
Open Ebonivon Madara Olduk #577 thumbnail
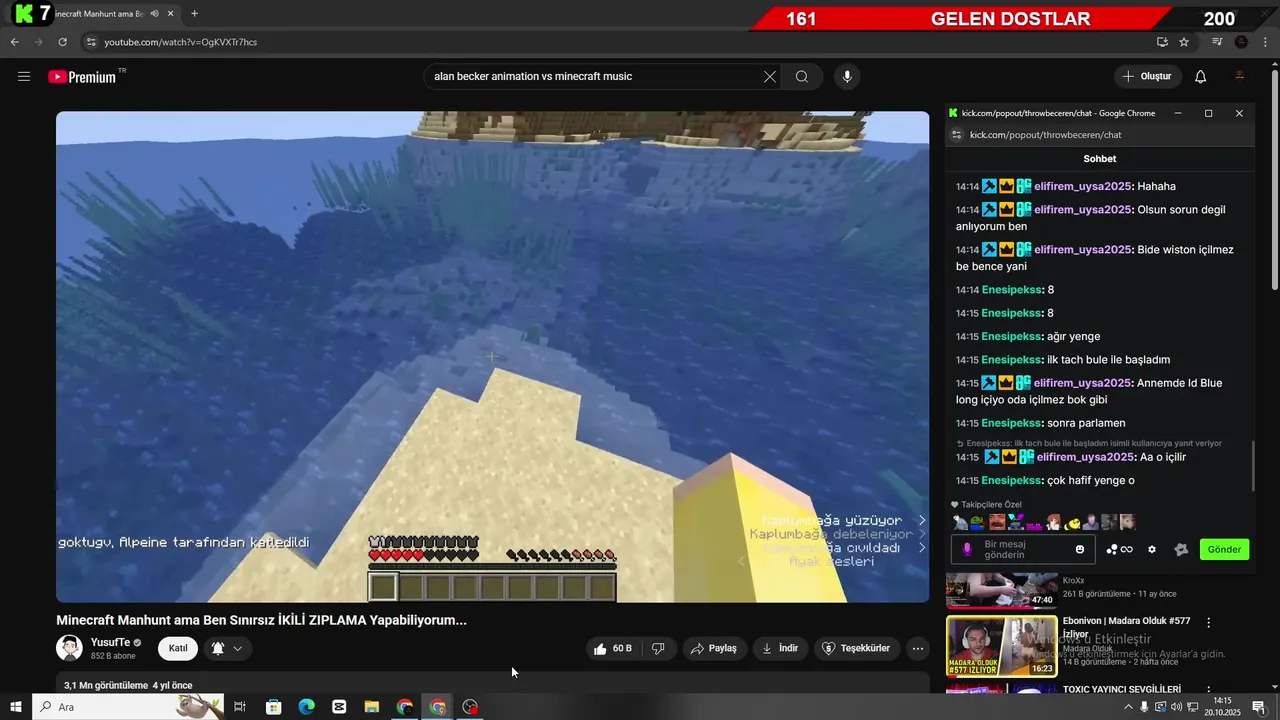(x=1002, y=647)
